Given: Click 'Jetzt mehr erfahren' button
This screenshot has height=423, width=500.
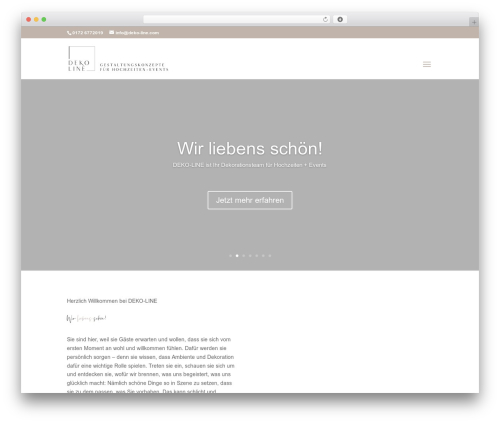Looking at the screenshot, I should click(250, 200).
